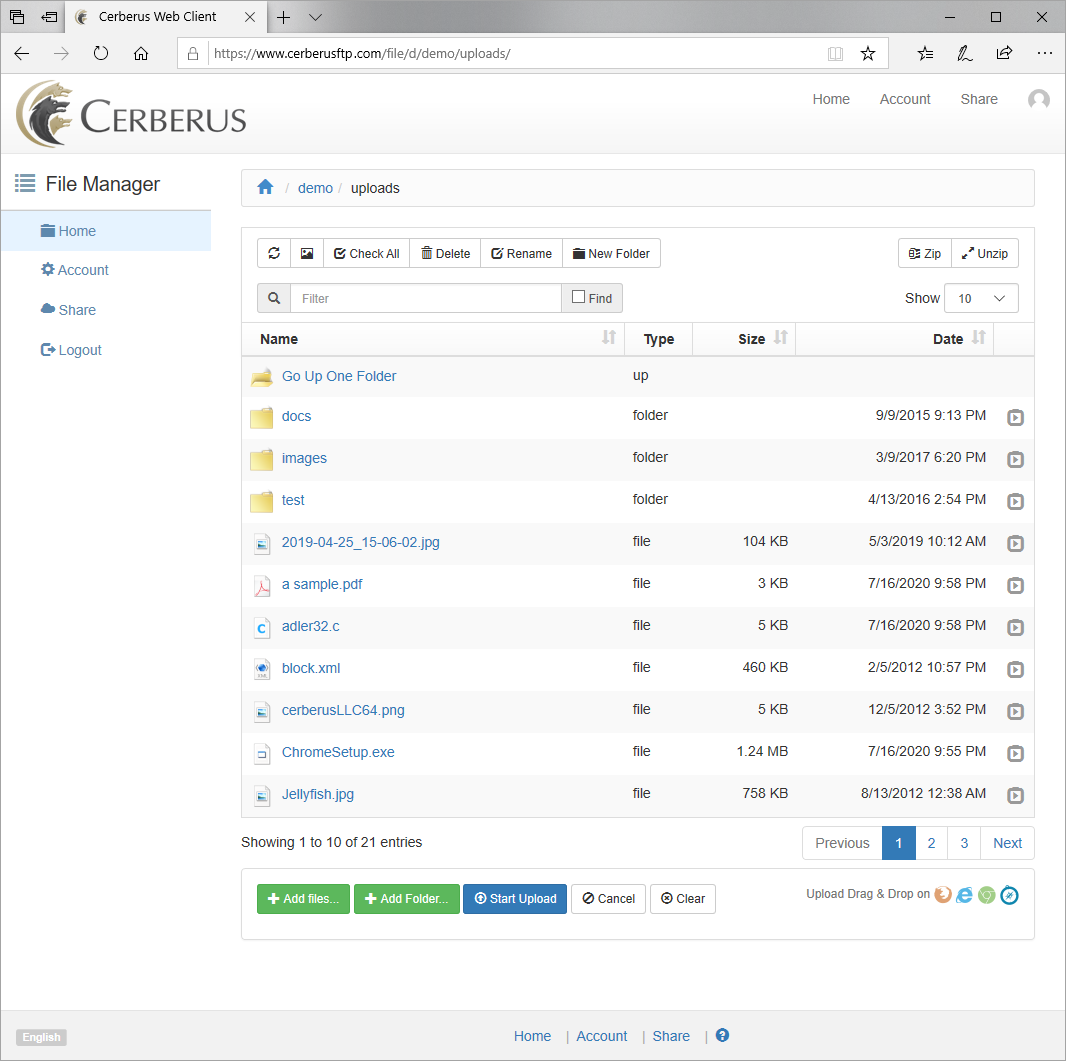
Task: Enable the Find checkbox
Action: click(578, 298)
